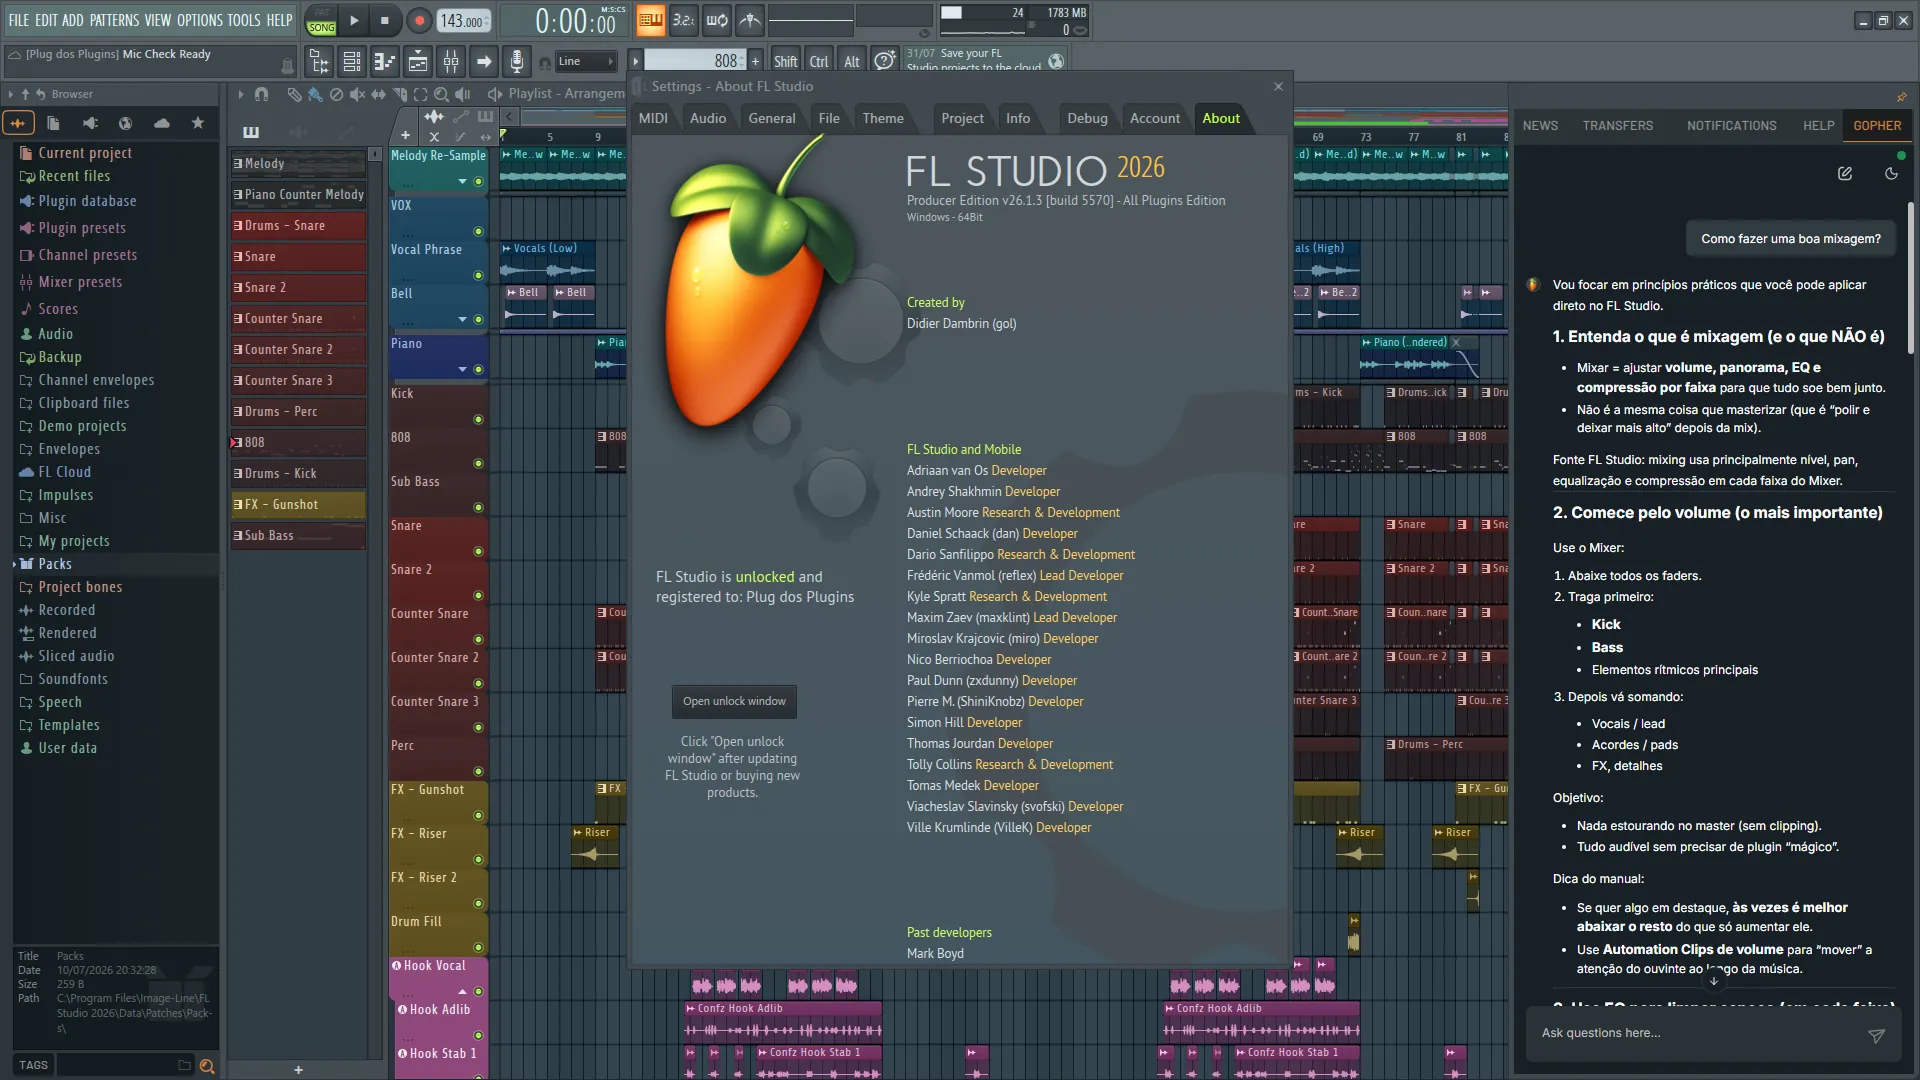Switch to the Account settings tab
This screenshot has height=1080, width=1920.
[1155, 118]
